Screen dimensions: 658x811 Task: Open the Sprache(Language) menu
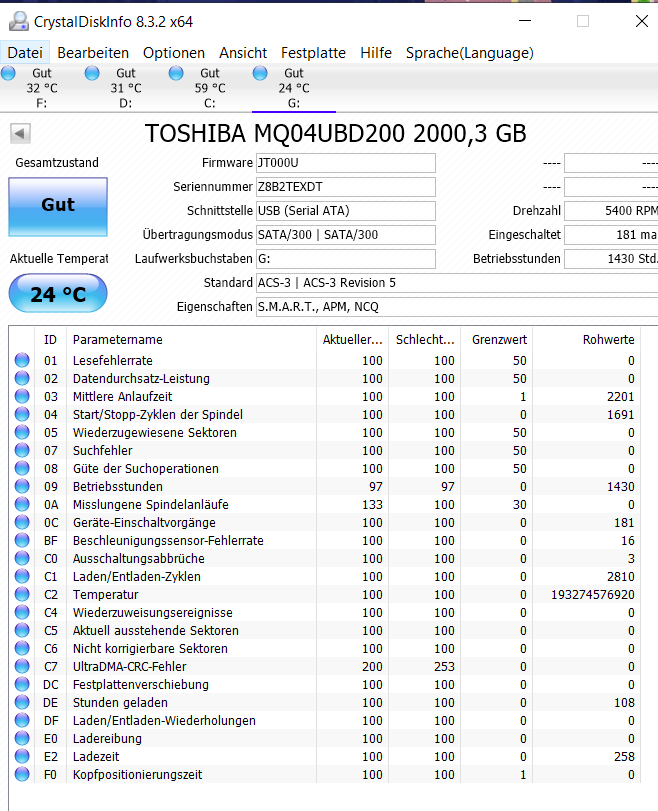(x=469, y=53)
